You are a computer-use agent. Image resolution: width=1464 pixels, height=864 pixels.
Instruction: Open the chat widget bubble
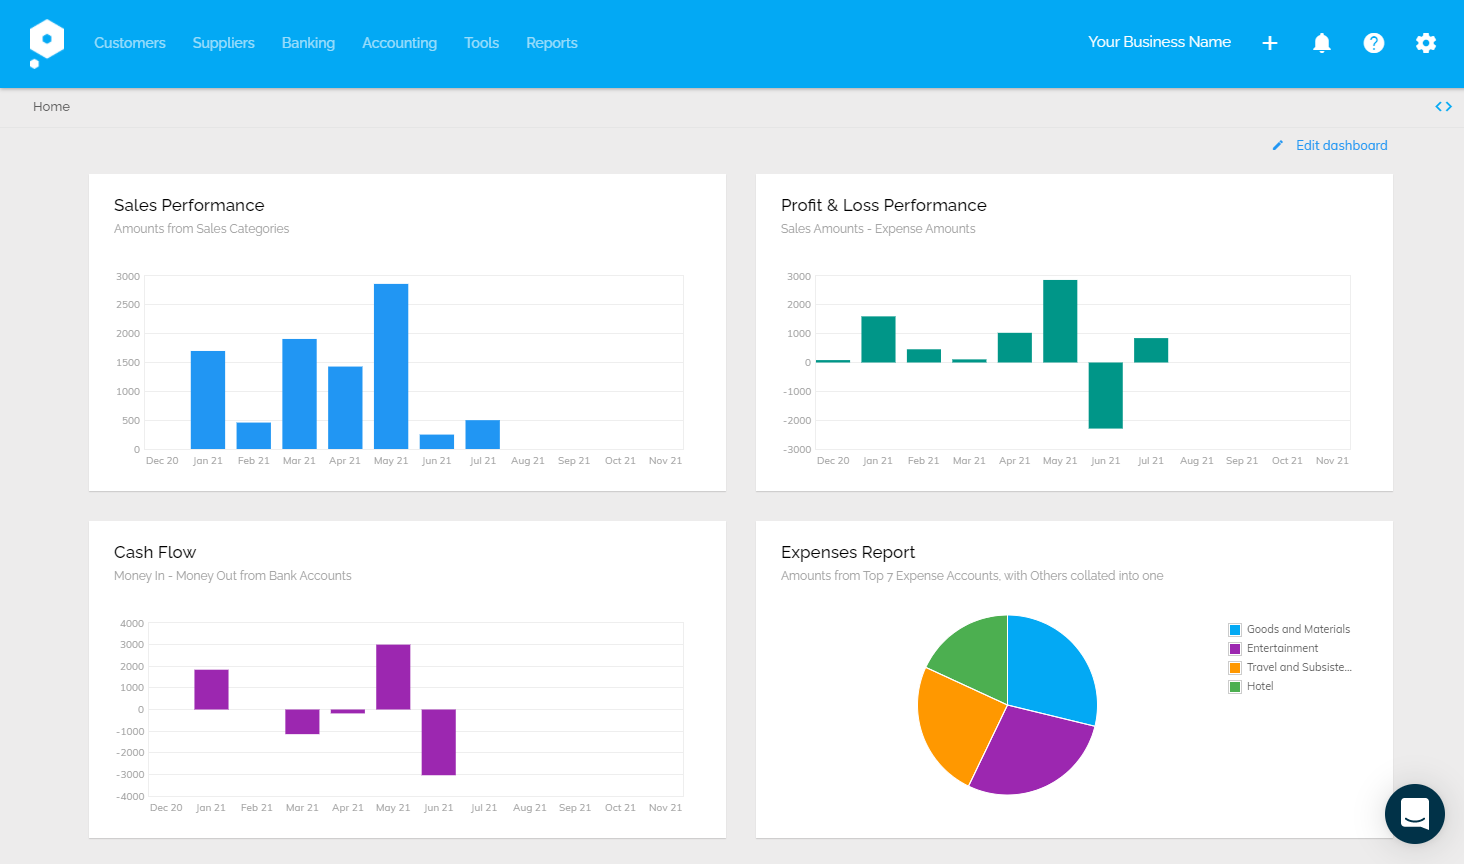(x=1414, y=813)
